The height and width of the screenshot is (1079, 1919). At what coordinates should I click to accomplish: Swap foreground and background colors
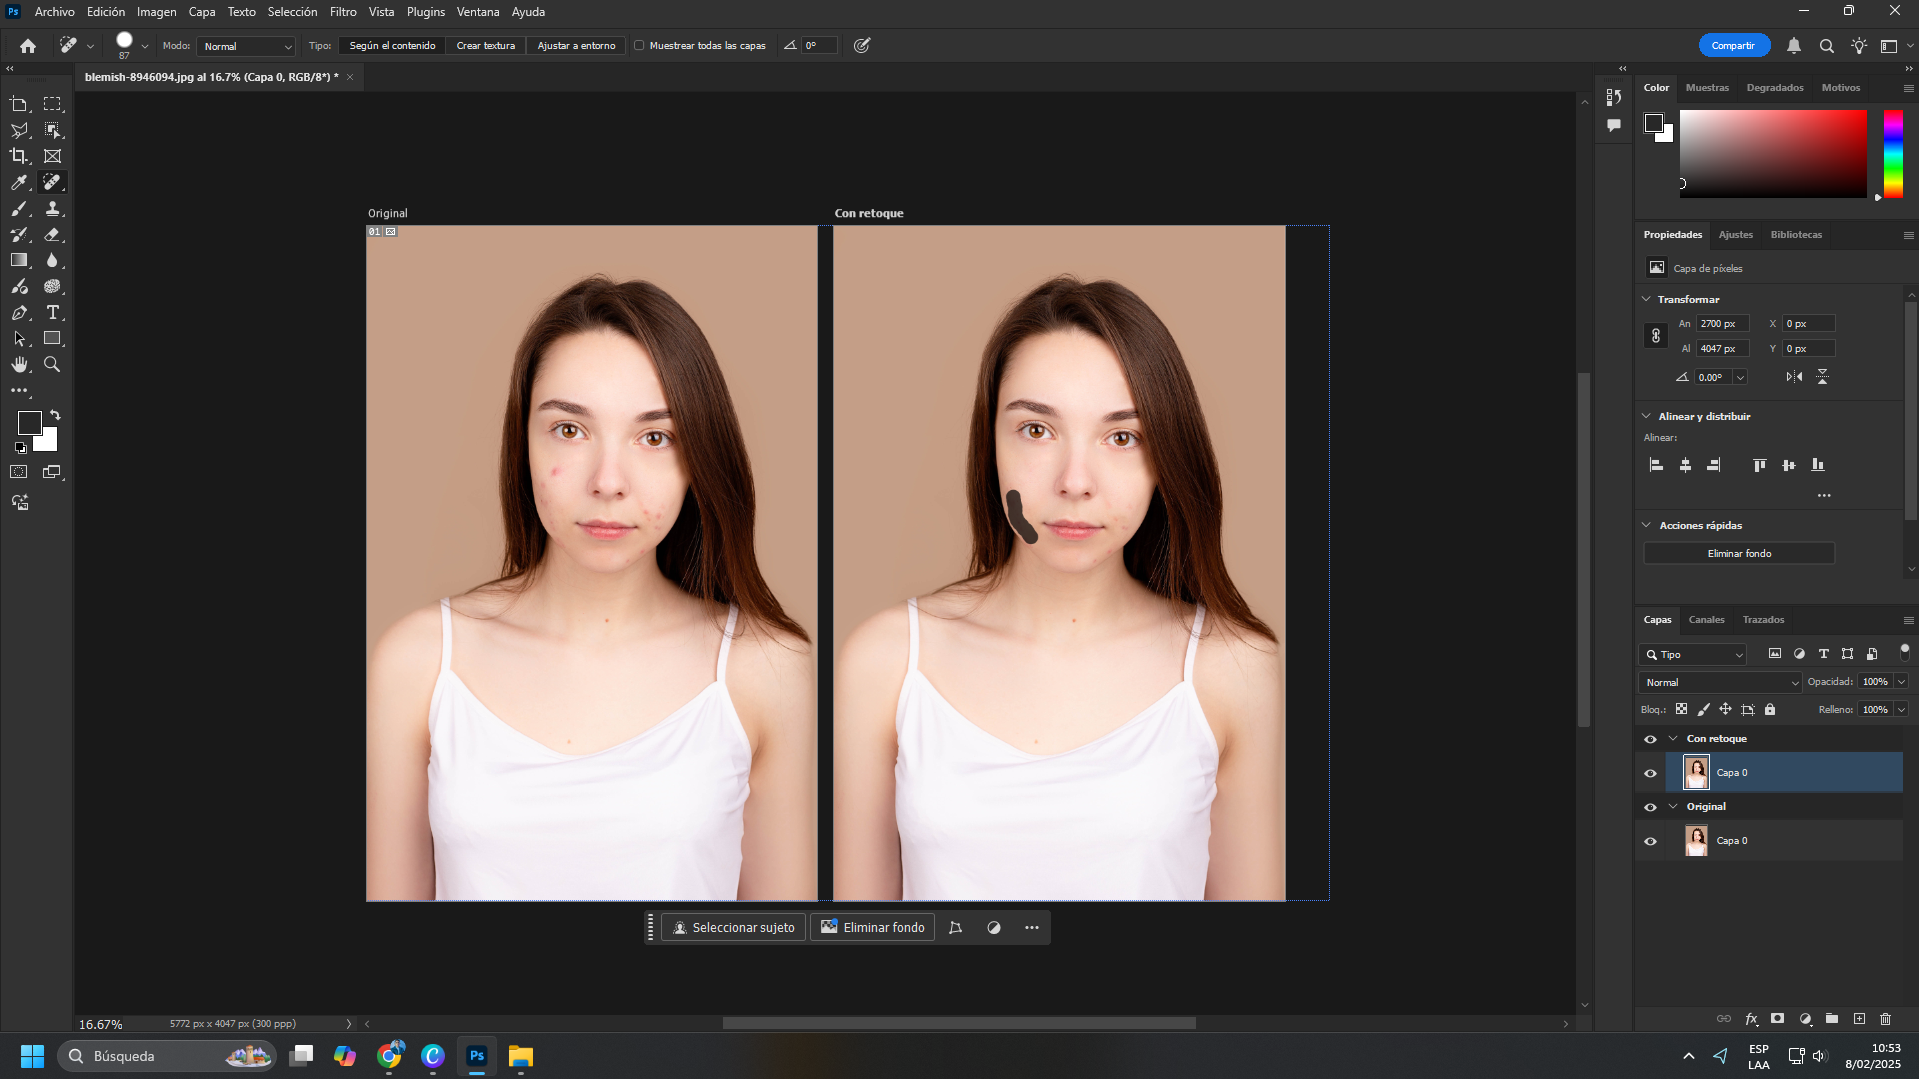55,415
